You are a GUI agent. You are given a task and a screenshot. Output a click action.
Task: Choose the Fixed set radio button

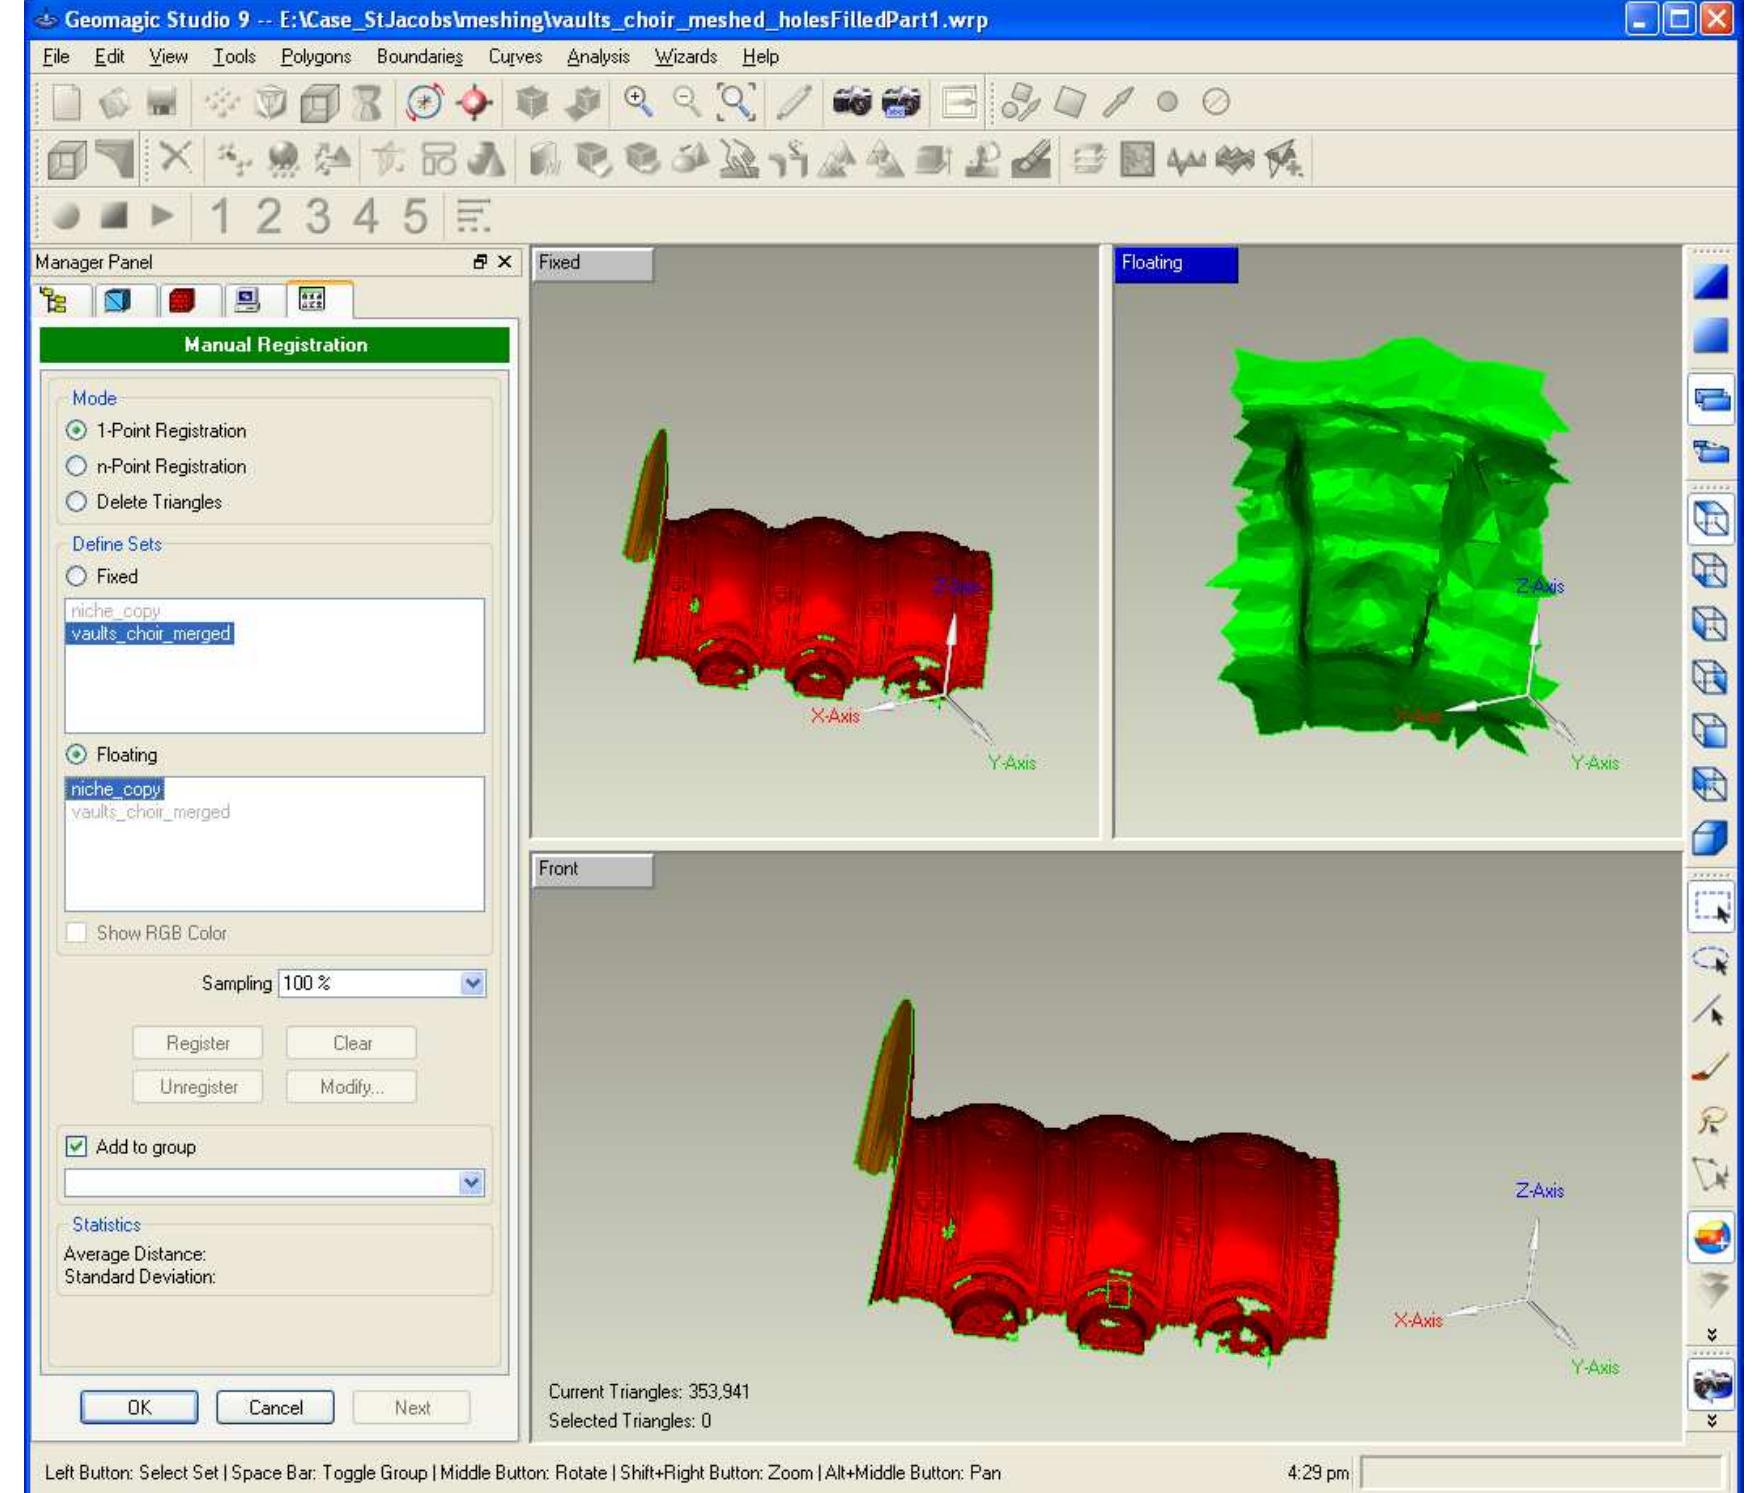[x=76, y=577]
